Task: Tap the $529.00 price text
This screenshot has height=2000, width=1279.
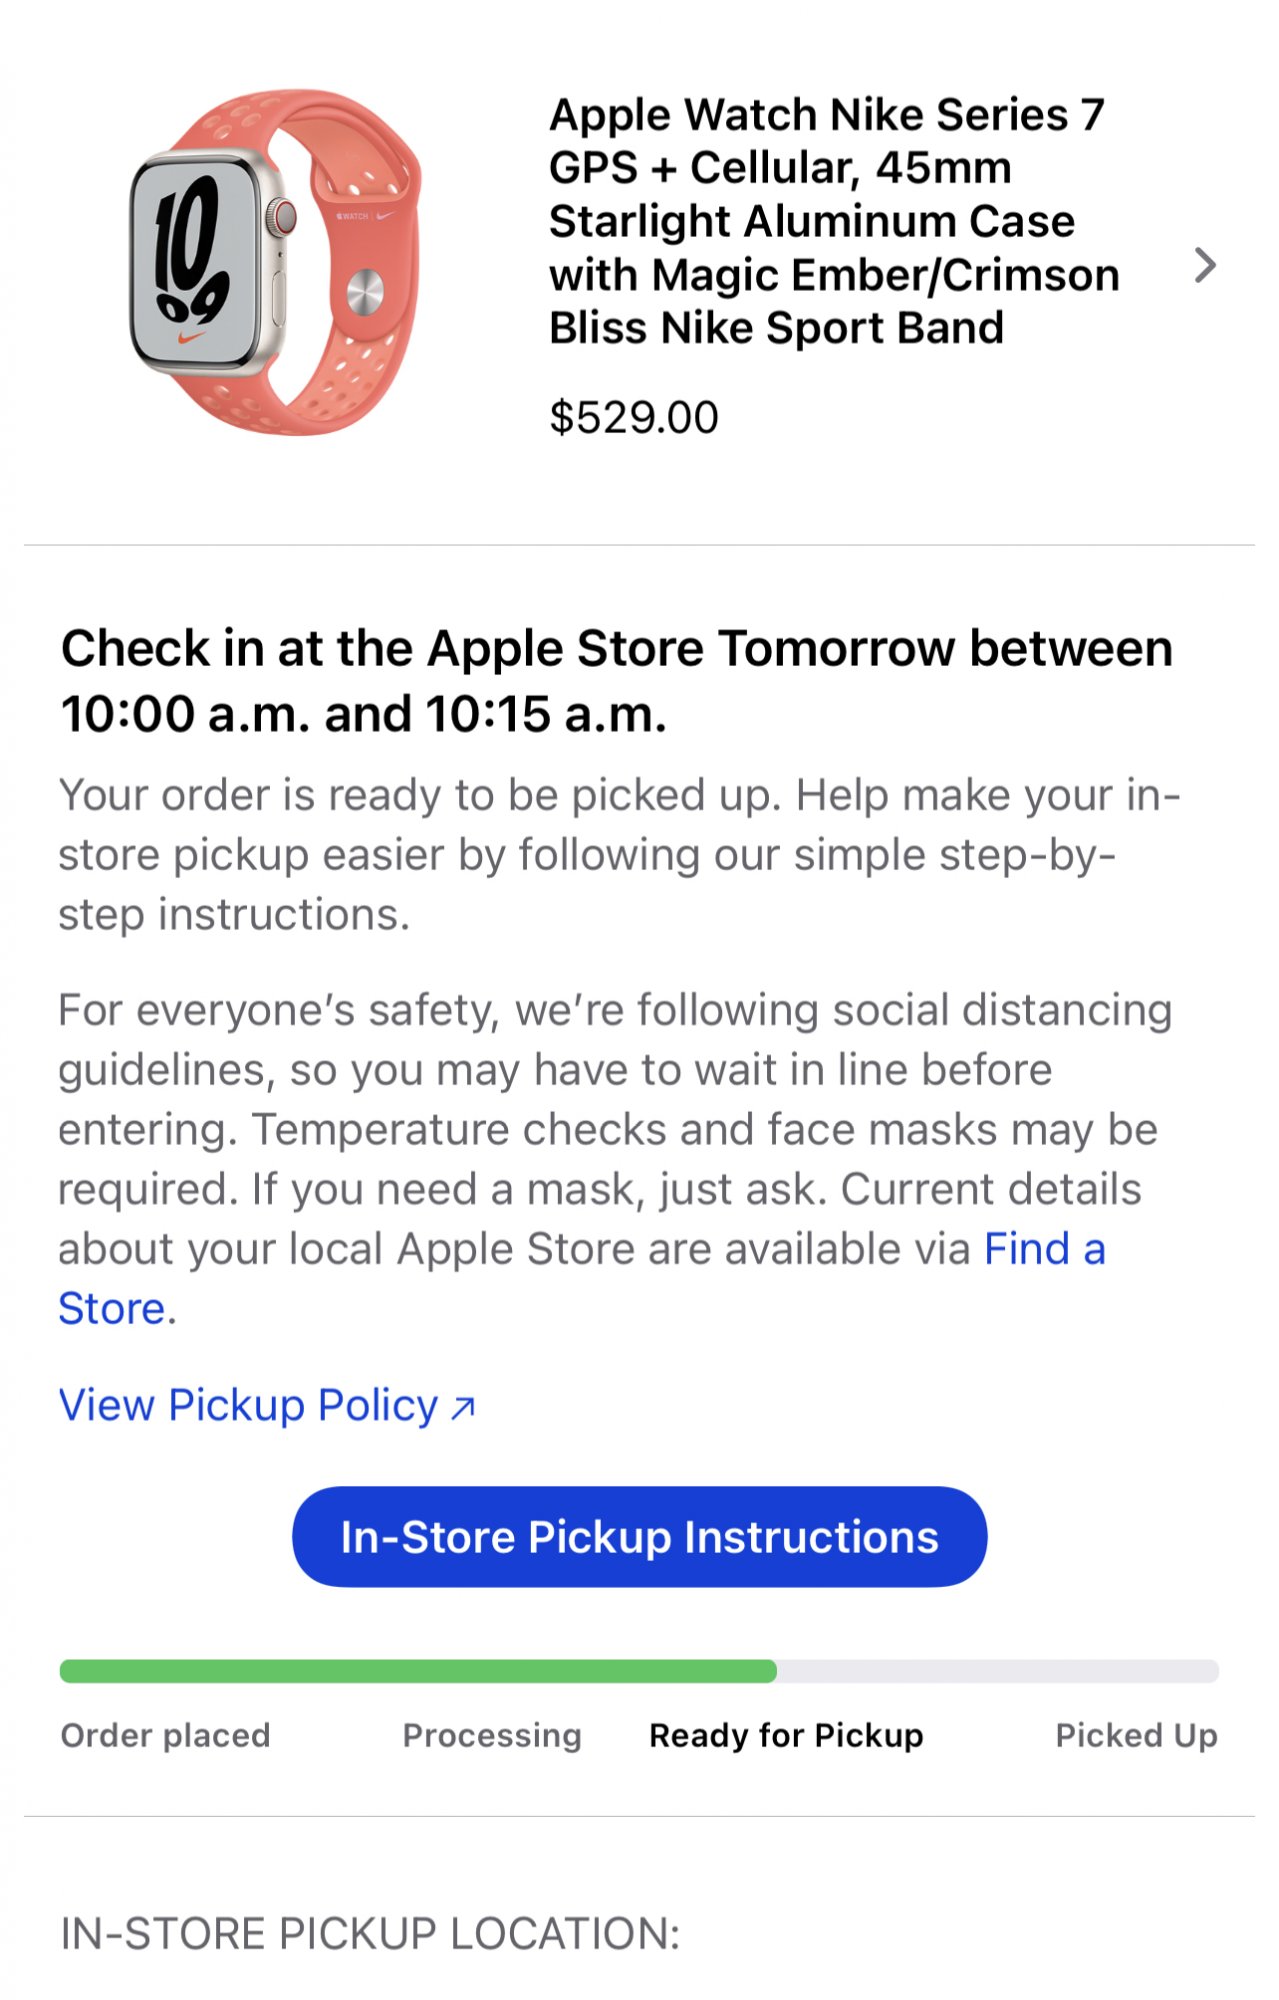Action: click(x=634, y=417)
